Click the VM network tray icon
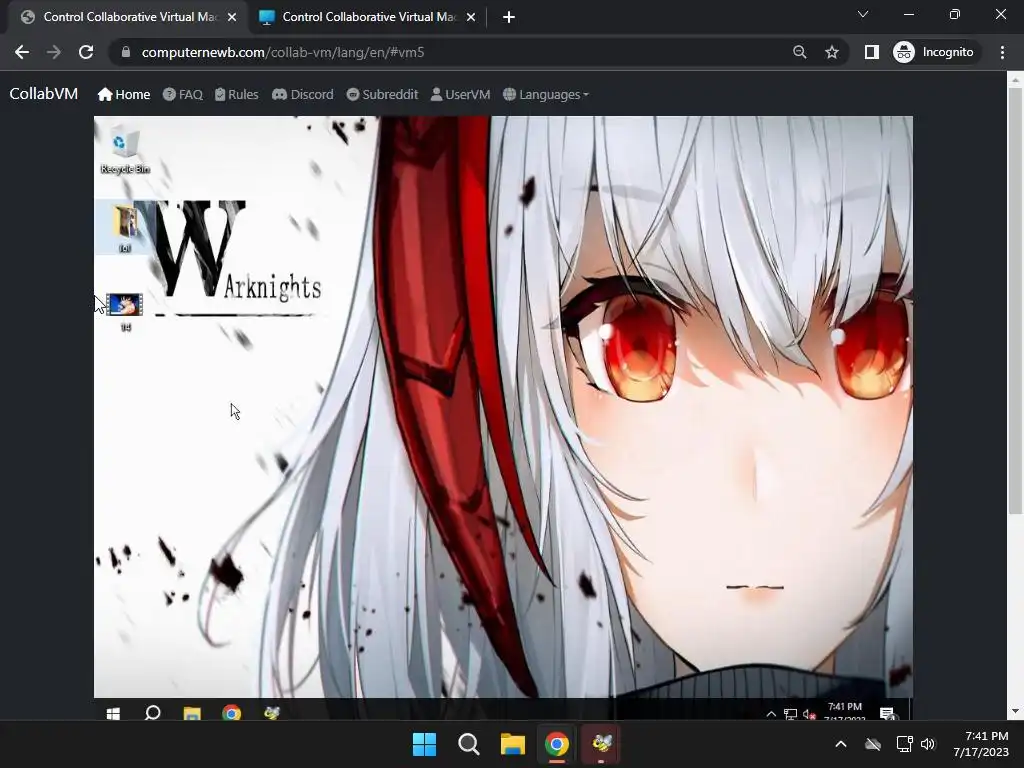Image resolution: width=1024 pixels, height=768 pixels. pos(790,714)
